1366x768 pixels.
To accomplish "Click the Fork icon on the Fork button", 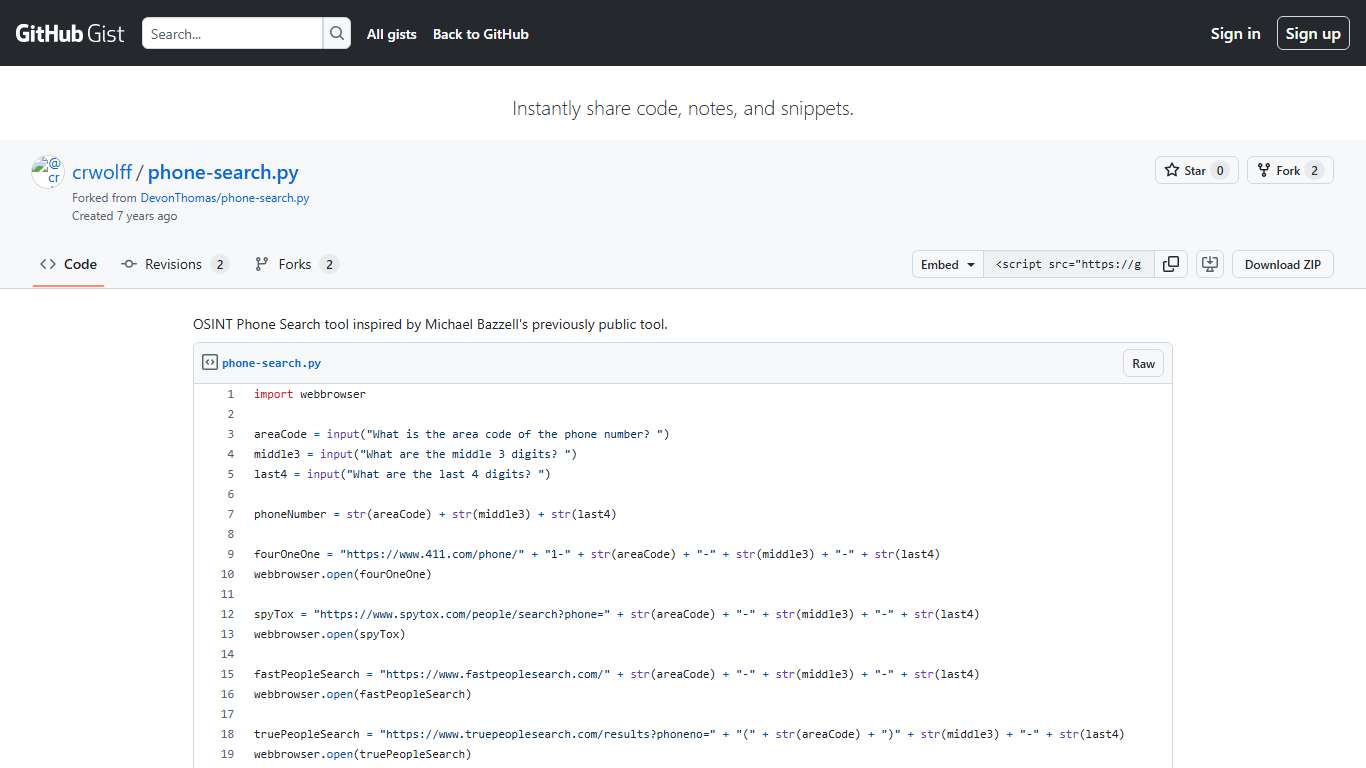I will click(1264, 170).
